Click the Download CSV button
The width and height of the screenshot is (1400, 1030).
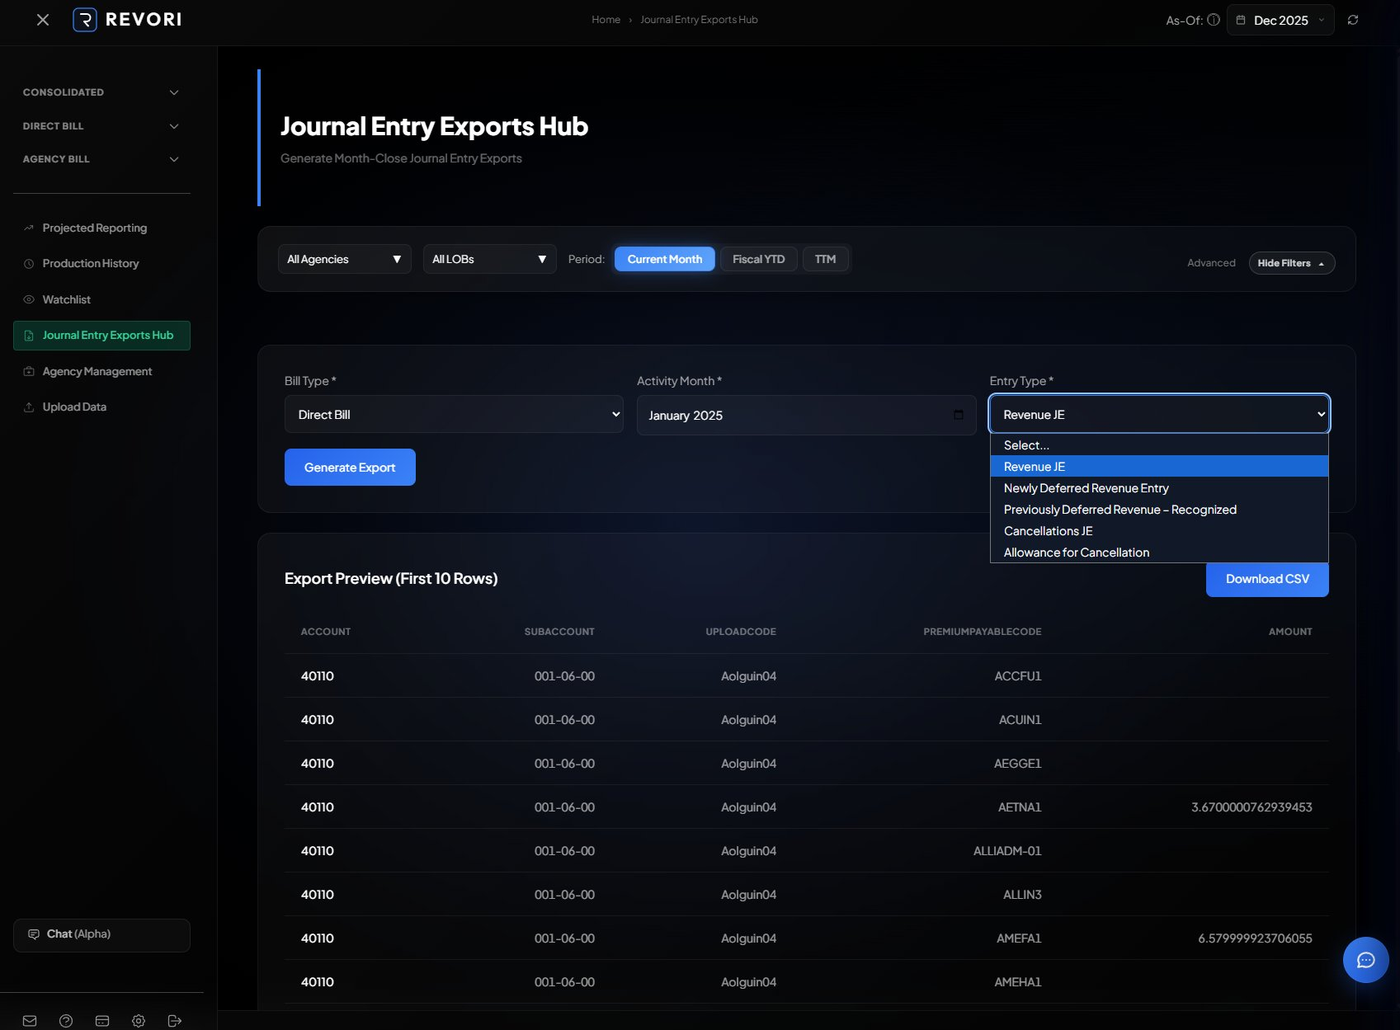pyautogui.click(x=1267, y=579)
